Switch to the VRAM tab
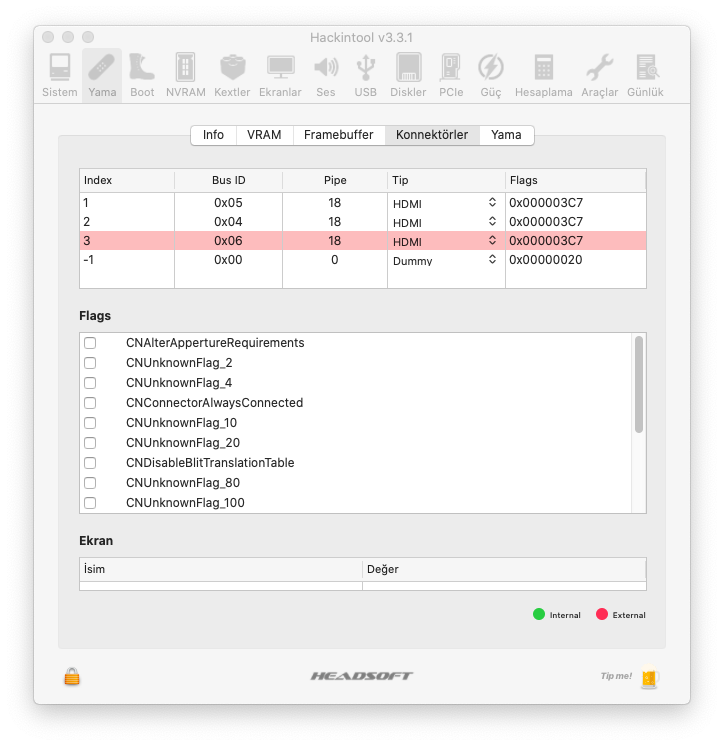 point(264,135)
